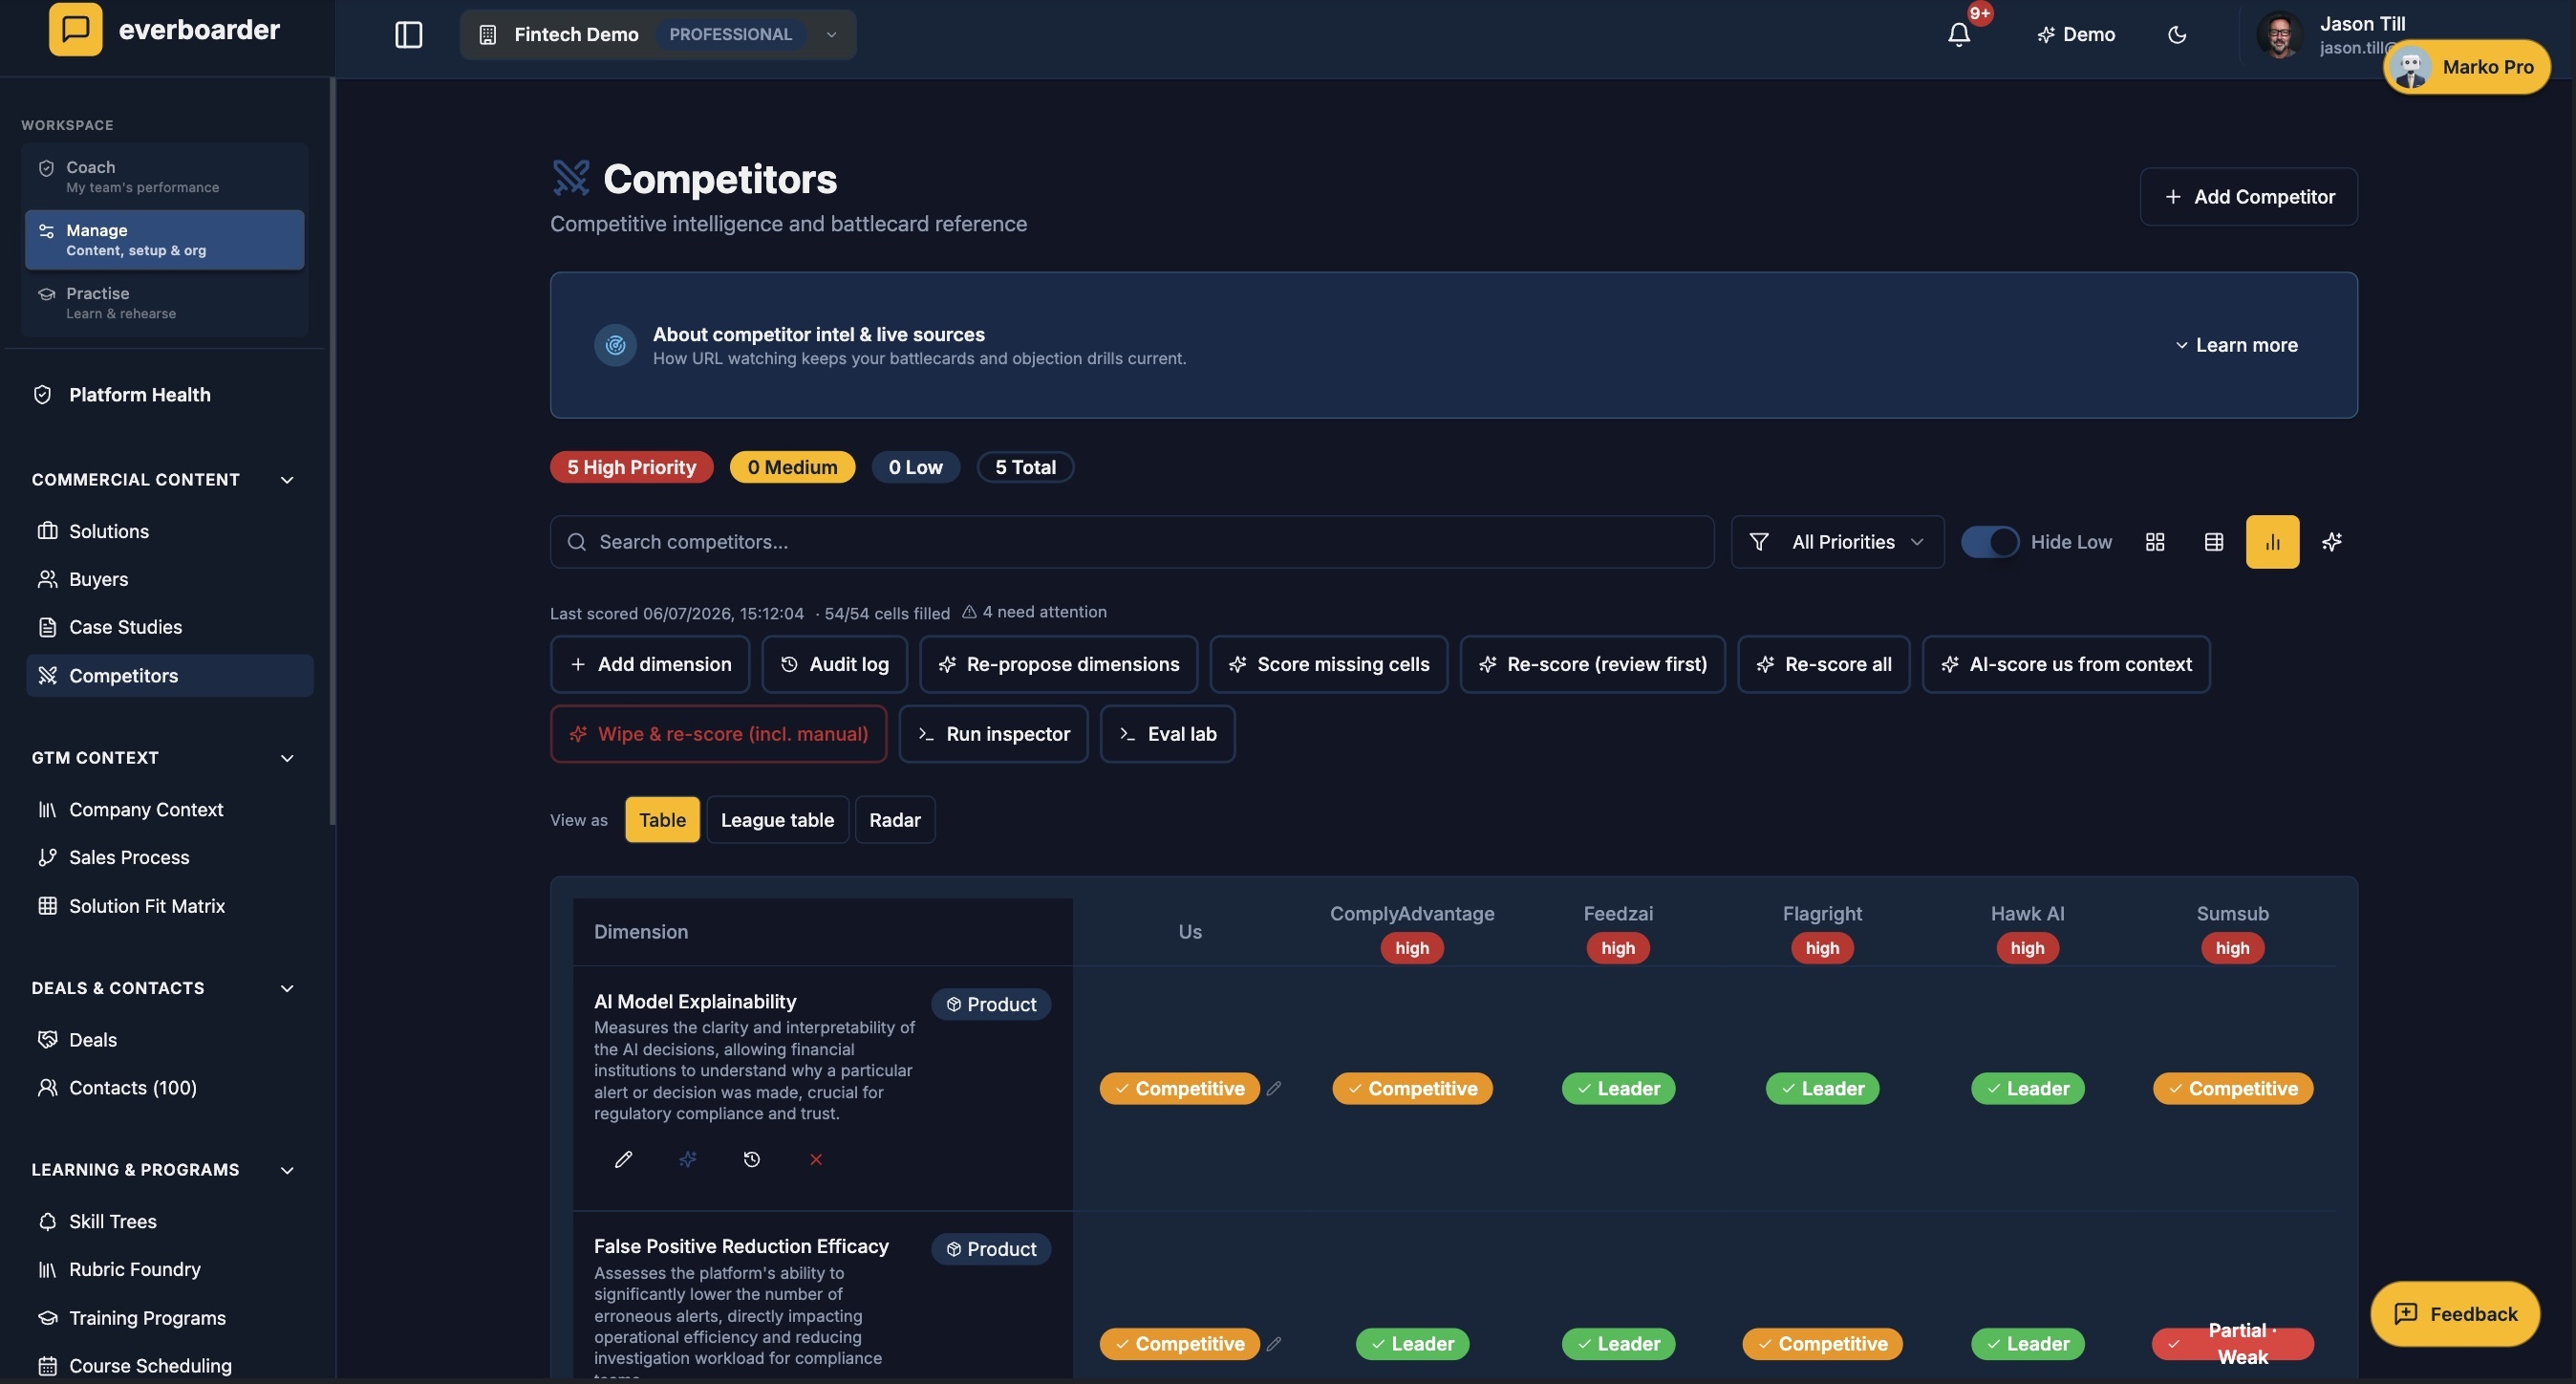Viewport: 2576px width, 1384px height.
Task: Switch to the Radar view
Action: click(895, 820)
